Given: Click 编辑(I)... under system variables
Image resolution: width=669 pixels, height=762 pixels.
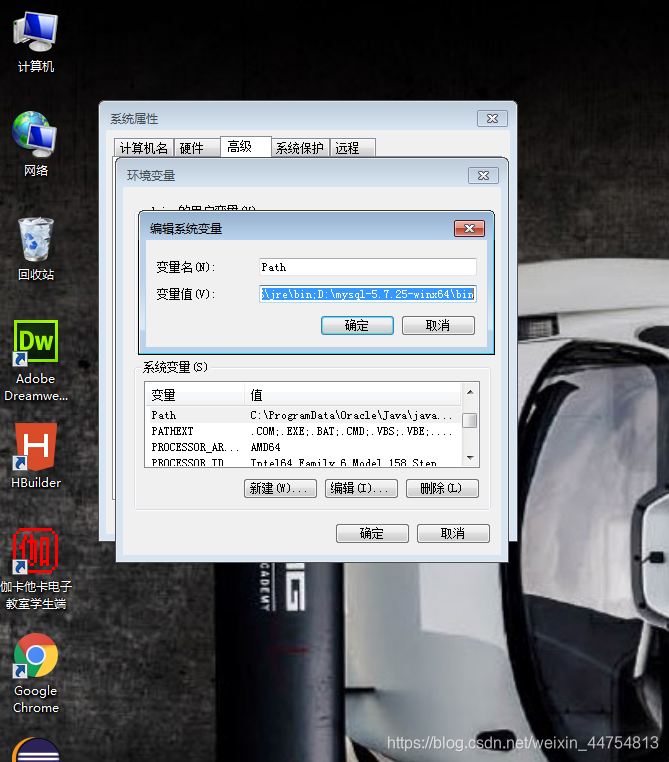Looking at the screenshot, I should click(x=361, y=488).
